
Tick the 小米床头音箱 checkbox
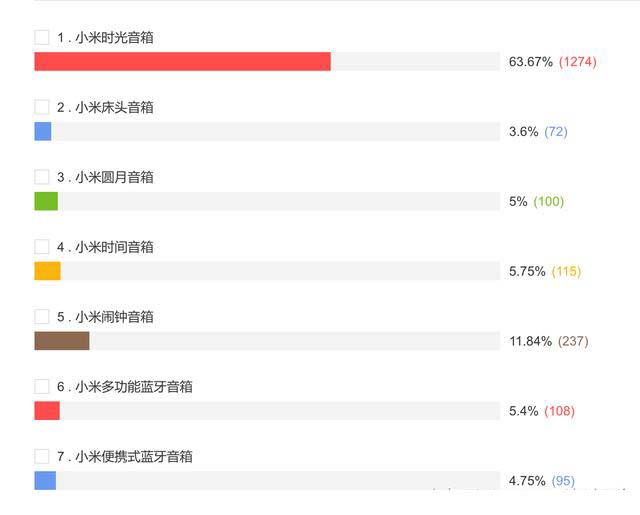42,107
